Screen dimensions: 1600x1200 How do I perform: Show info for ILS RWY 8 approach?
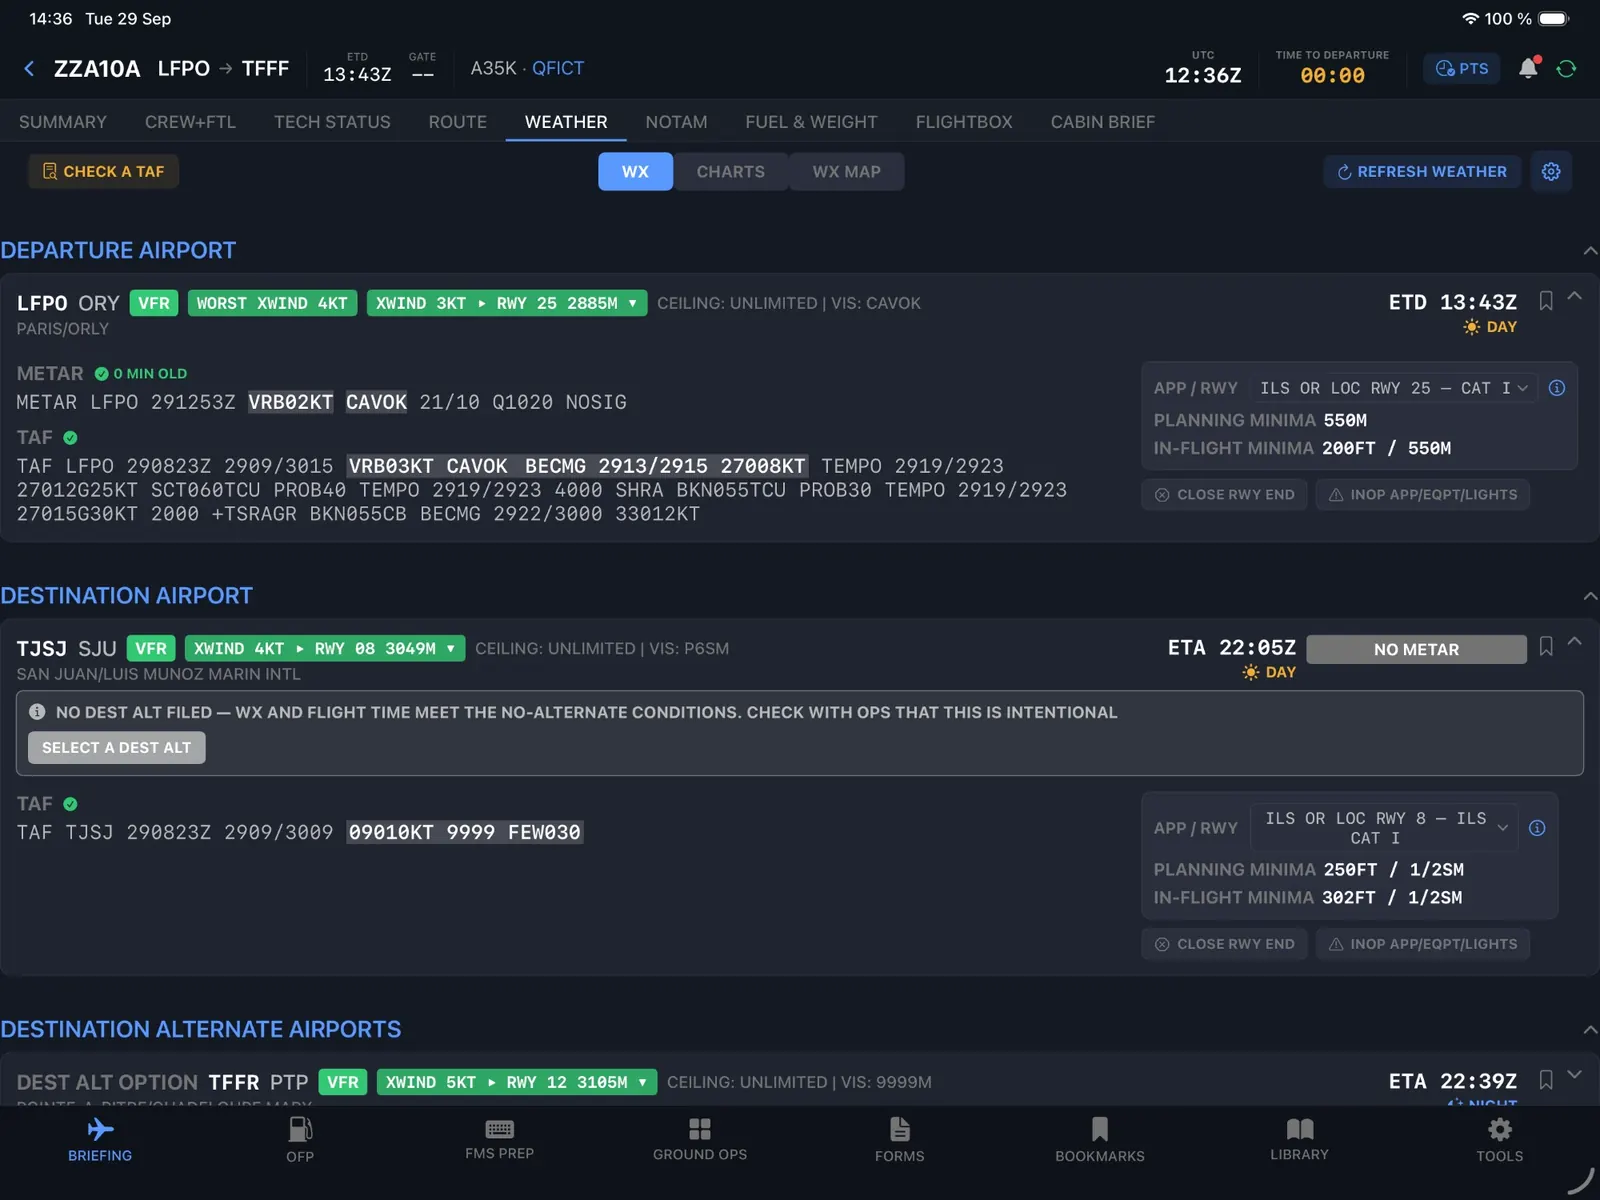pyautogui.click(x=1537, y=828)
